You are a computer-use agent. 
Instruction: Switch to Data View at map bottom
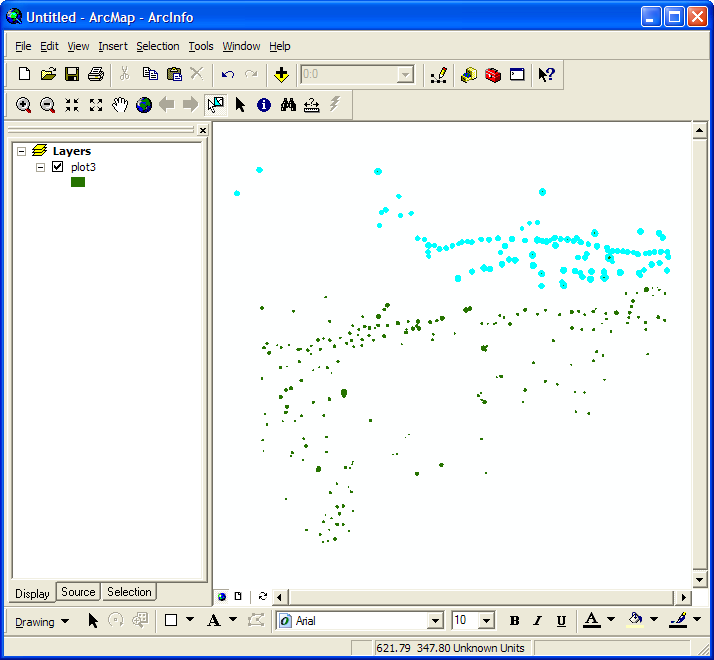[x=222, y=596]
